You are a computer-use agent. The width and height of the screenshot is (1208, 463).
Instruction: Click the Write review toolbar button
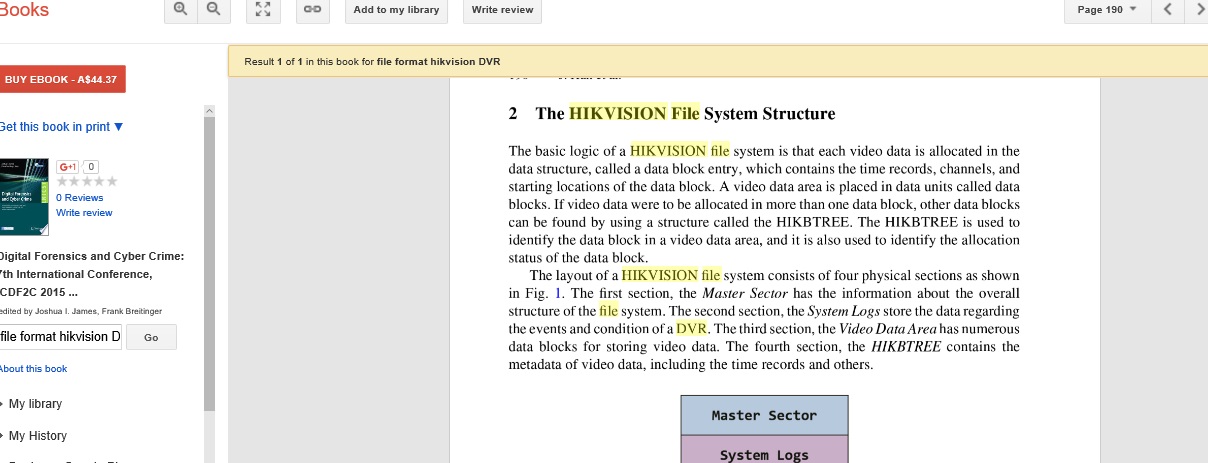(503, 9)
